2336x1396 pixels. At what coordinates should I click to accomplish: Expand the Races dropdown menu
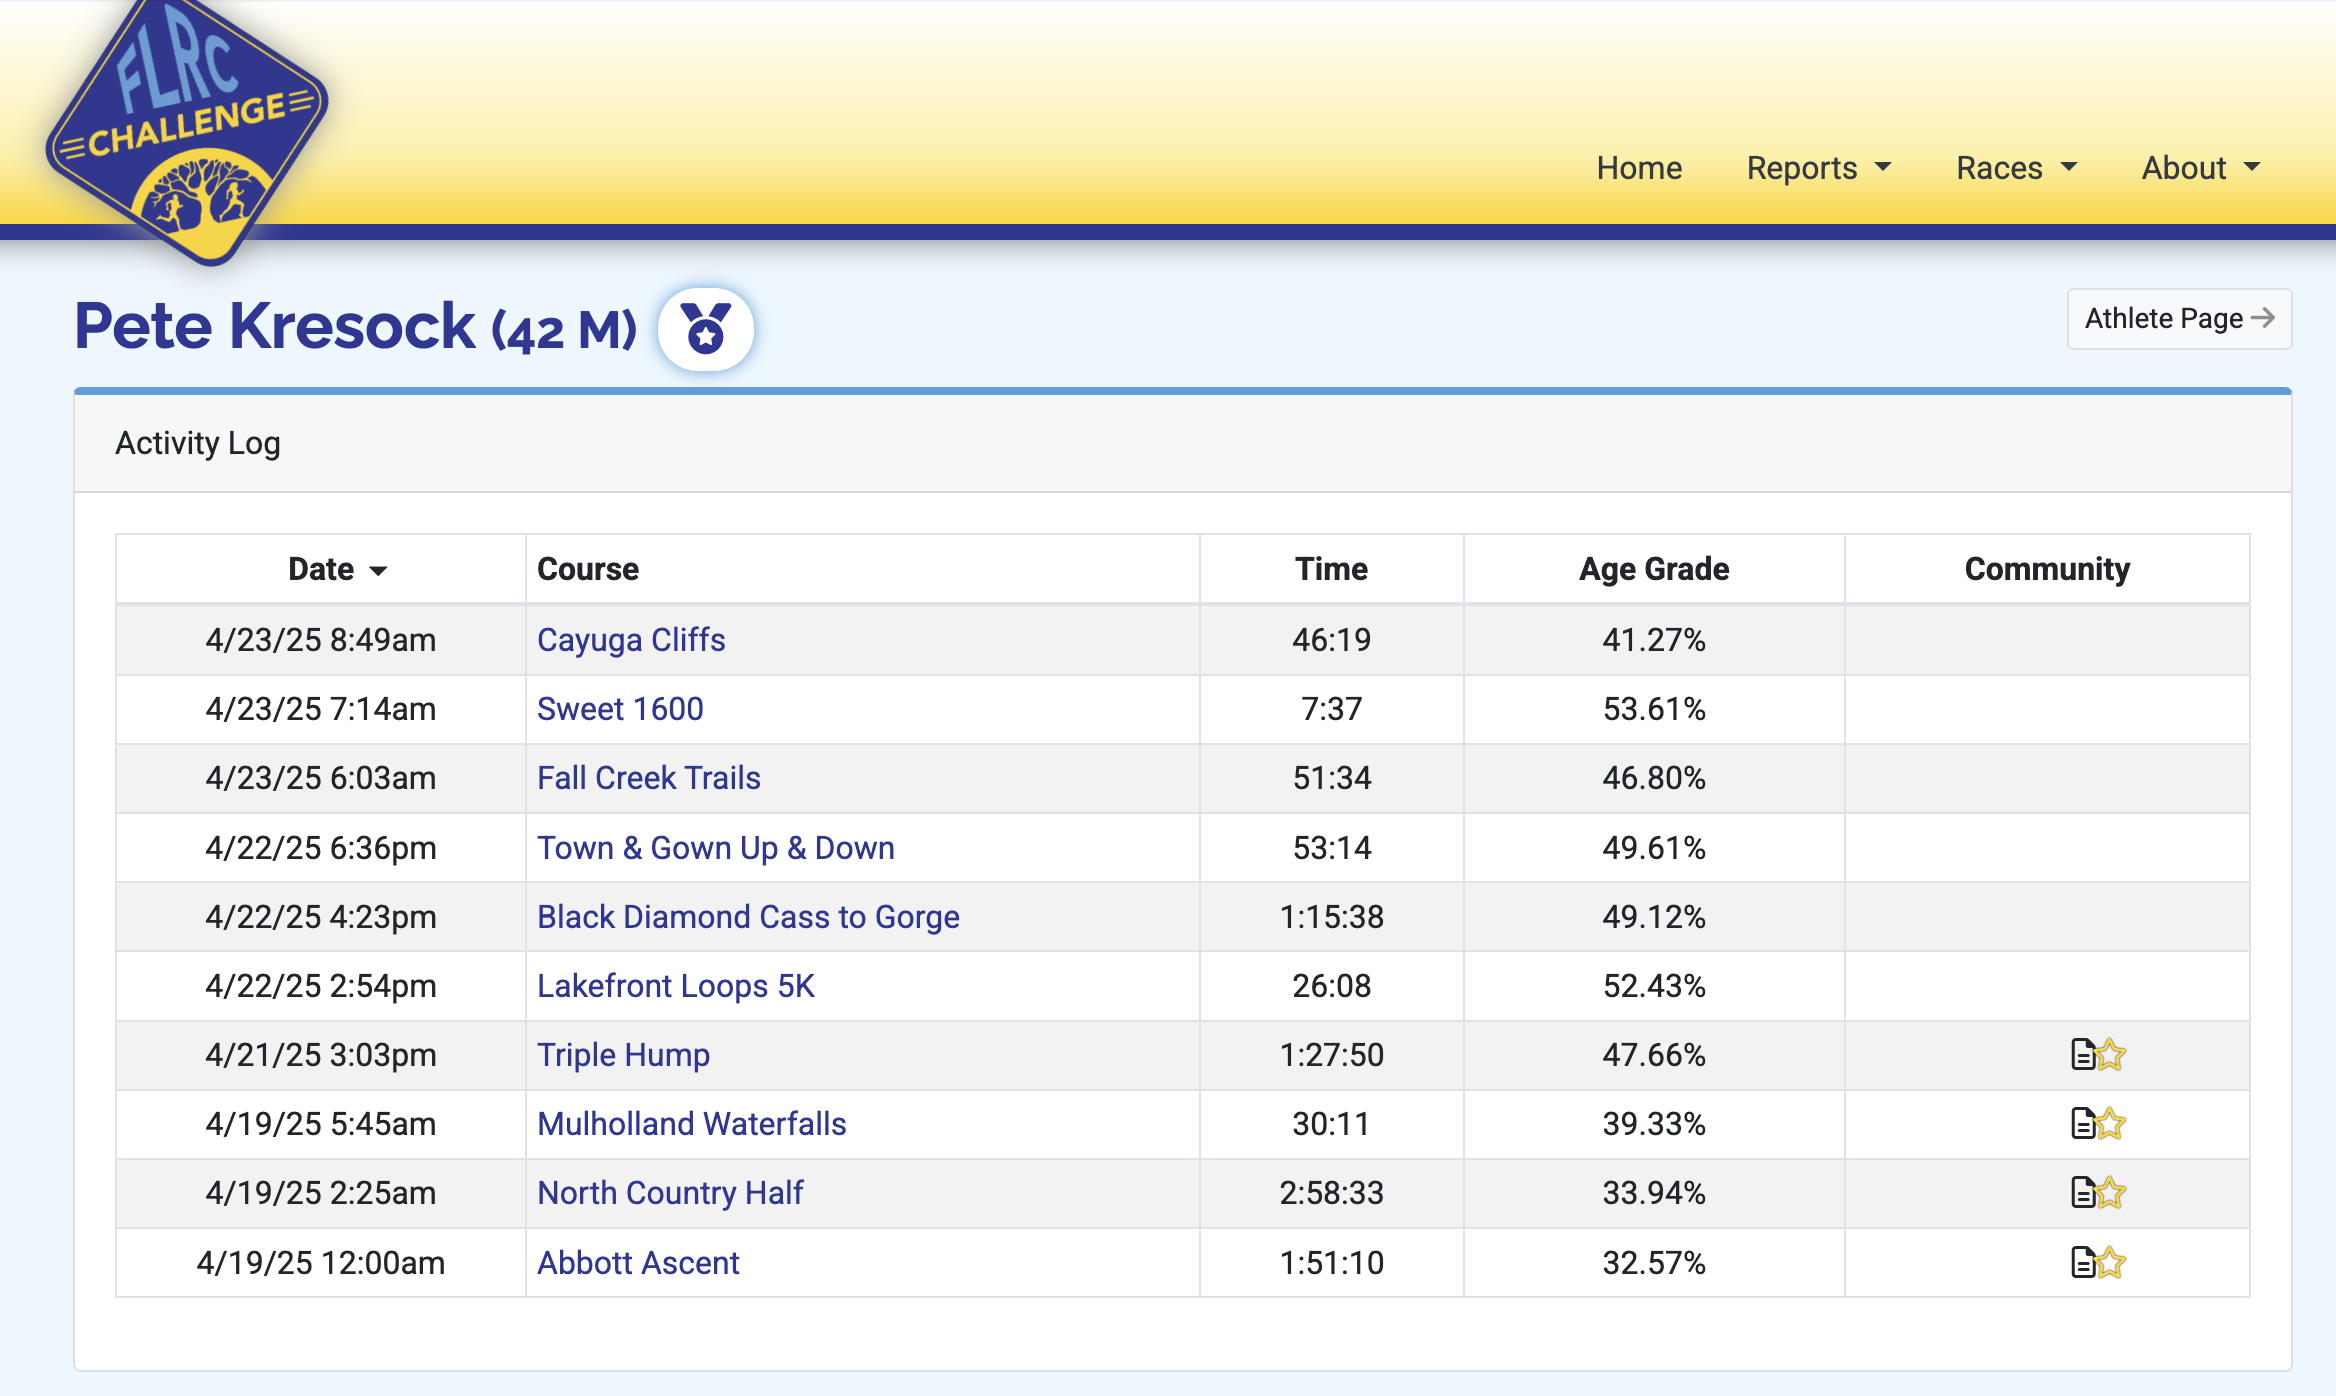(2017, 168)
